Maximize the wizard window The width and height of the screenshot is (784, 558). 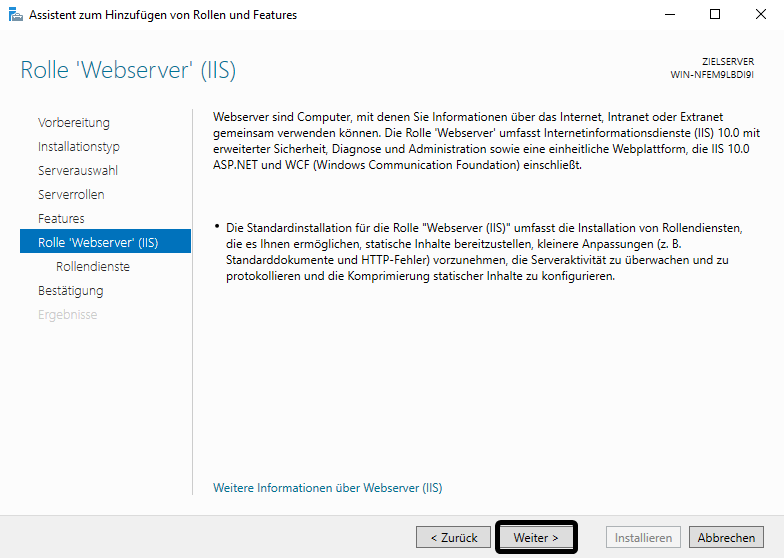click(x=715, y=14)
